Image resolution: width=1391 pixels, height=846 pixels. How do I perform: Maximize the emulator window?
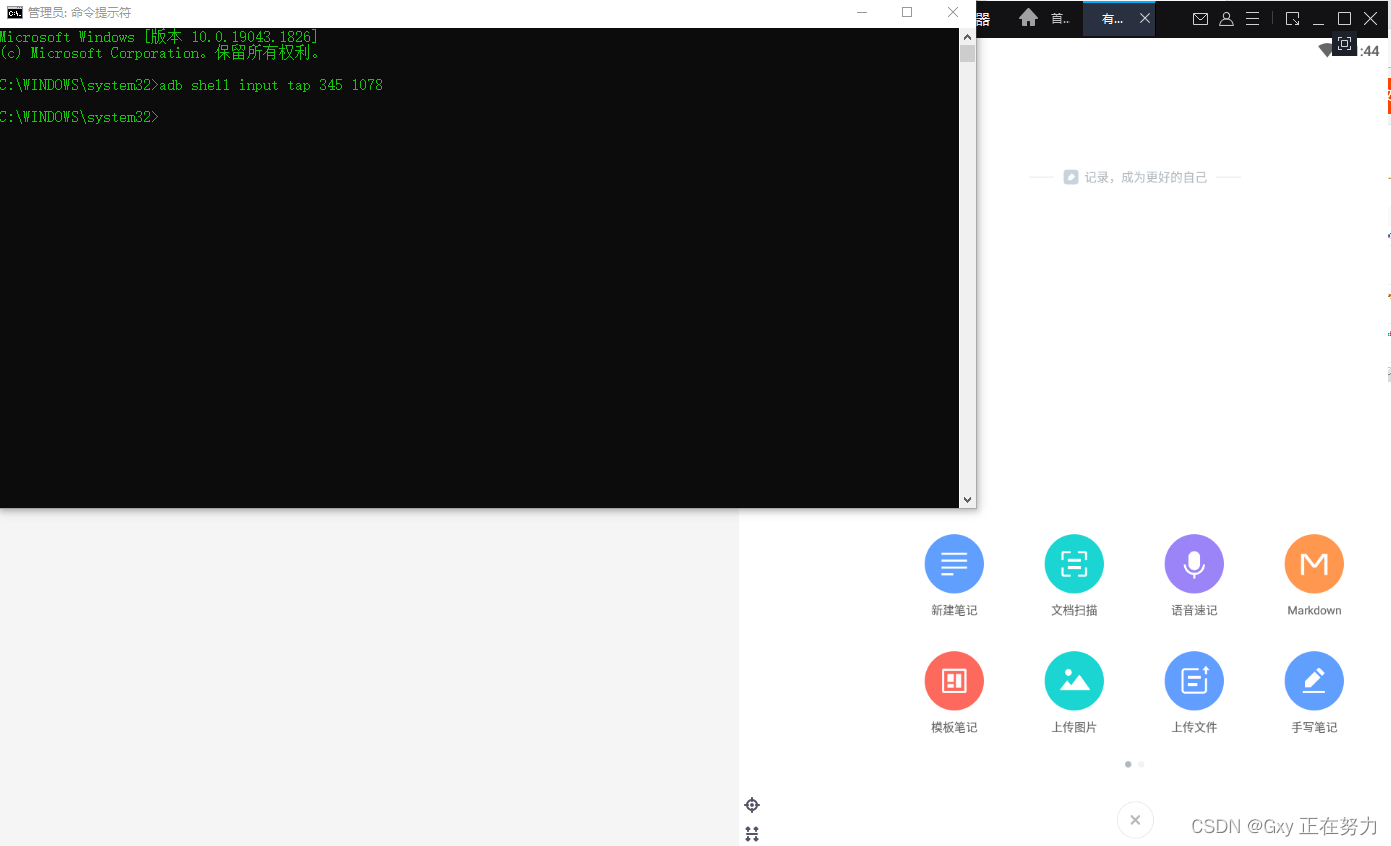click(x=1344, y=19)
